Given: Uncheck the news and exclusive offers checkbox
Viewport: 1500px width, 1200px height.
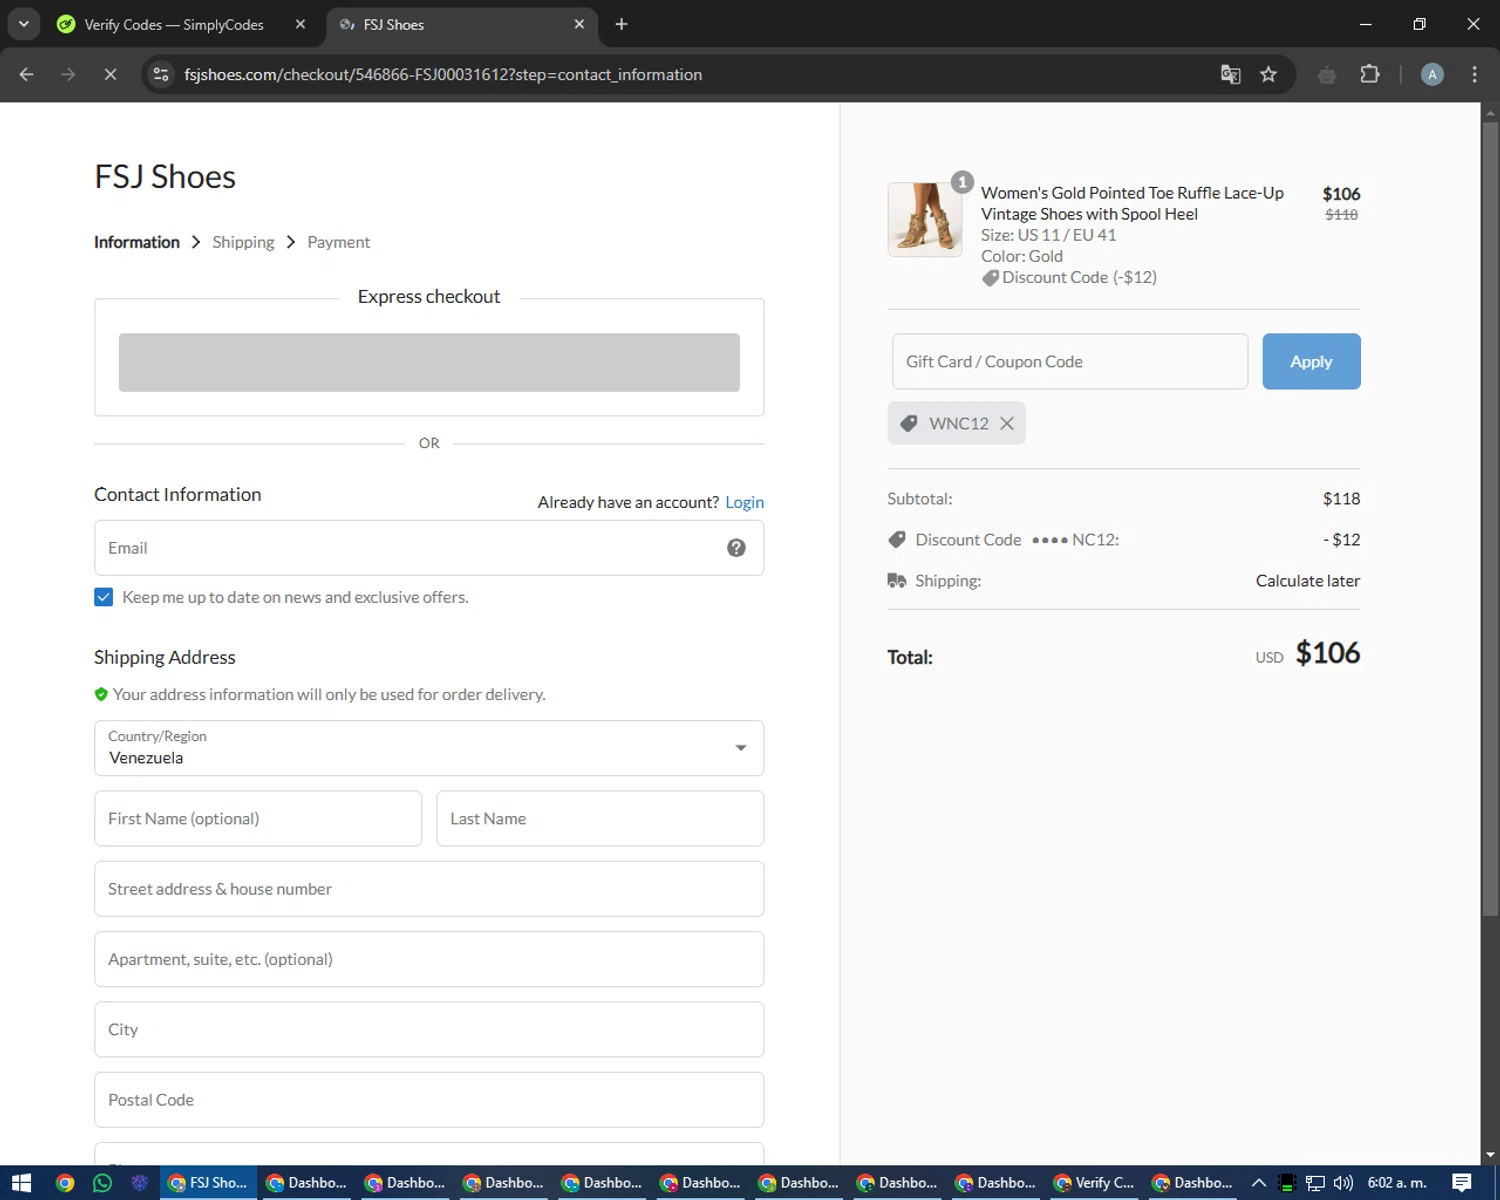Looking at the screenshot, I should click(103, 597).
